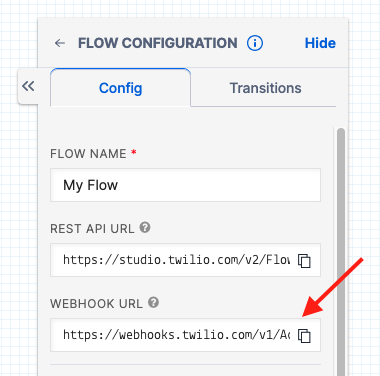This screenshot has width=380, height=376.
Task: Click the REST API URL text field
Action: click(185, 260)
